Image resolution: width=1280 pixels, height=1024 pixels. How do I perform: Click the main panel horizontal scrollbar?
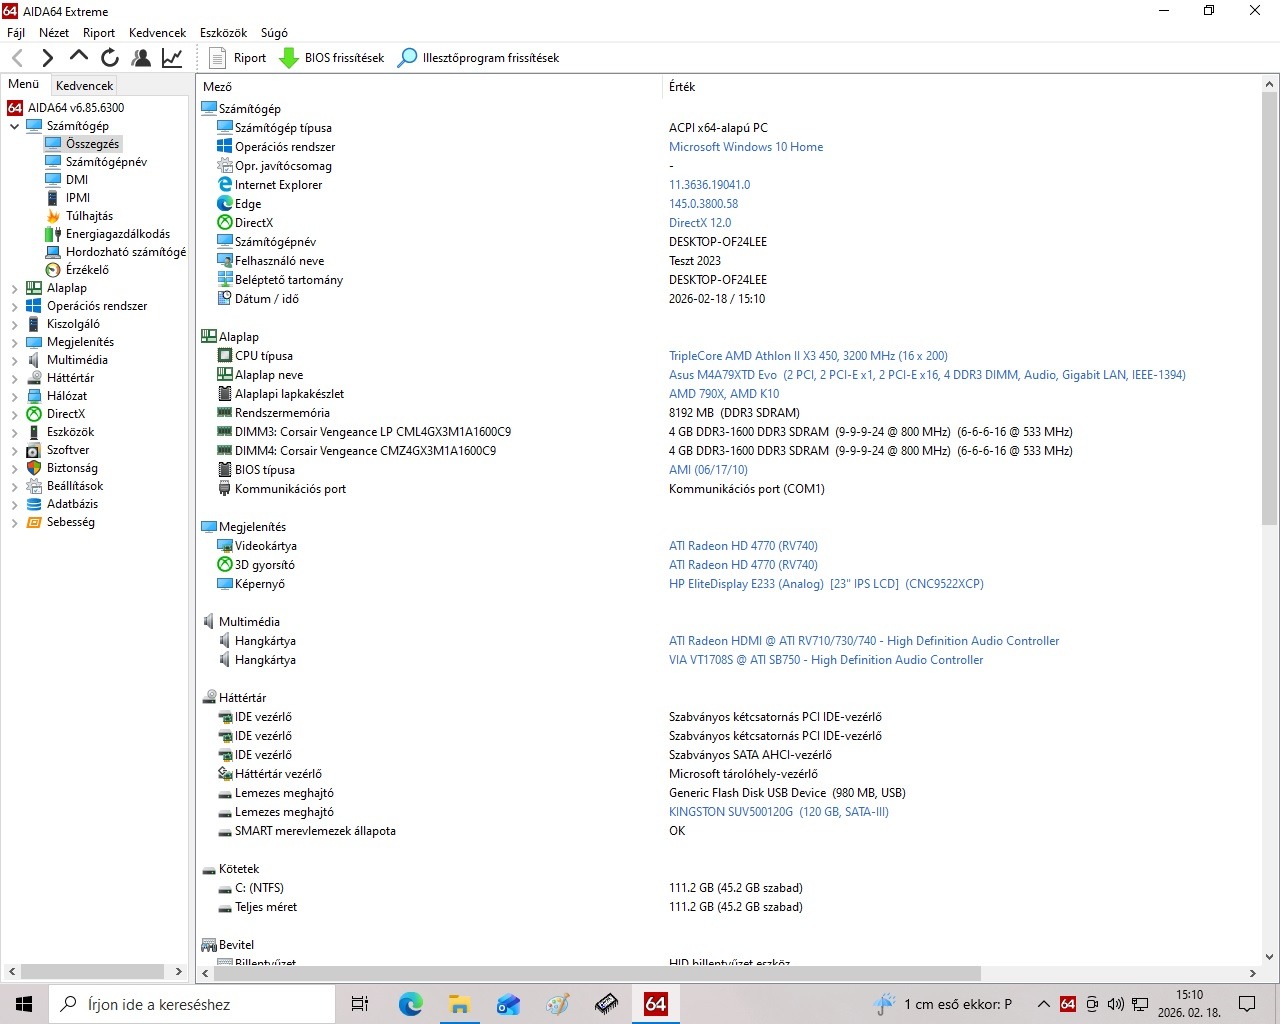pyautogui.click(x=597, y=973)
